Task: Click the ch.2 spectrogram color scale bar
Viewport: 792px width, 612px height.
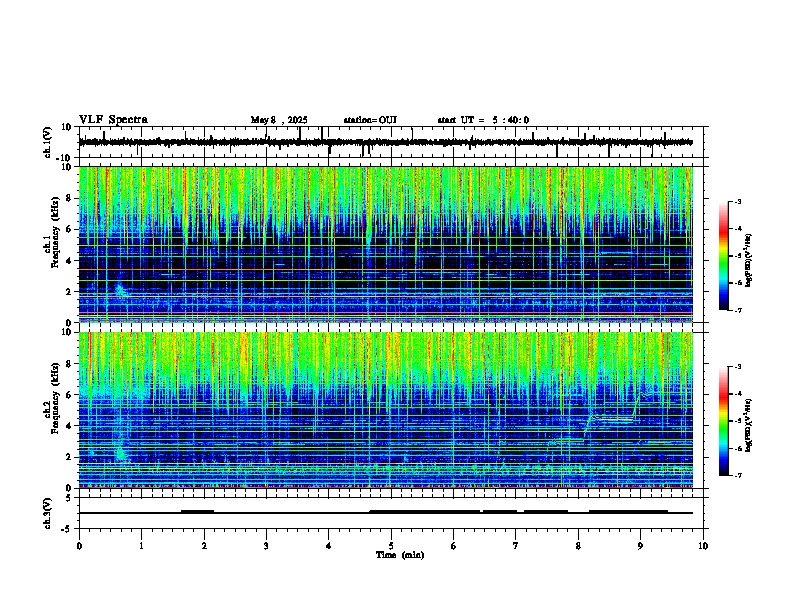Action: click(x=724, y=421)
